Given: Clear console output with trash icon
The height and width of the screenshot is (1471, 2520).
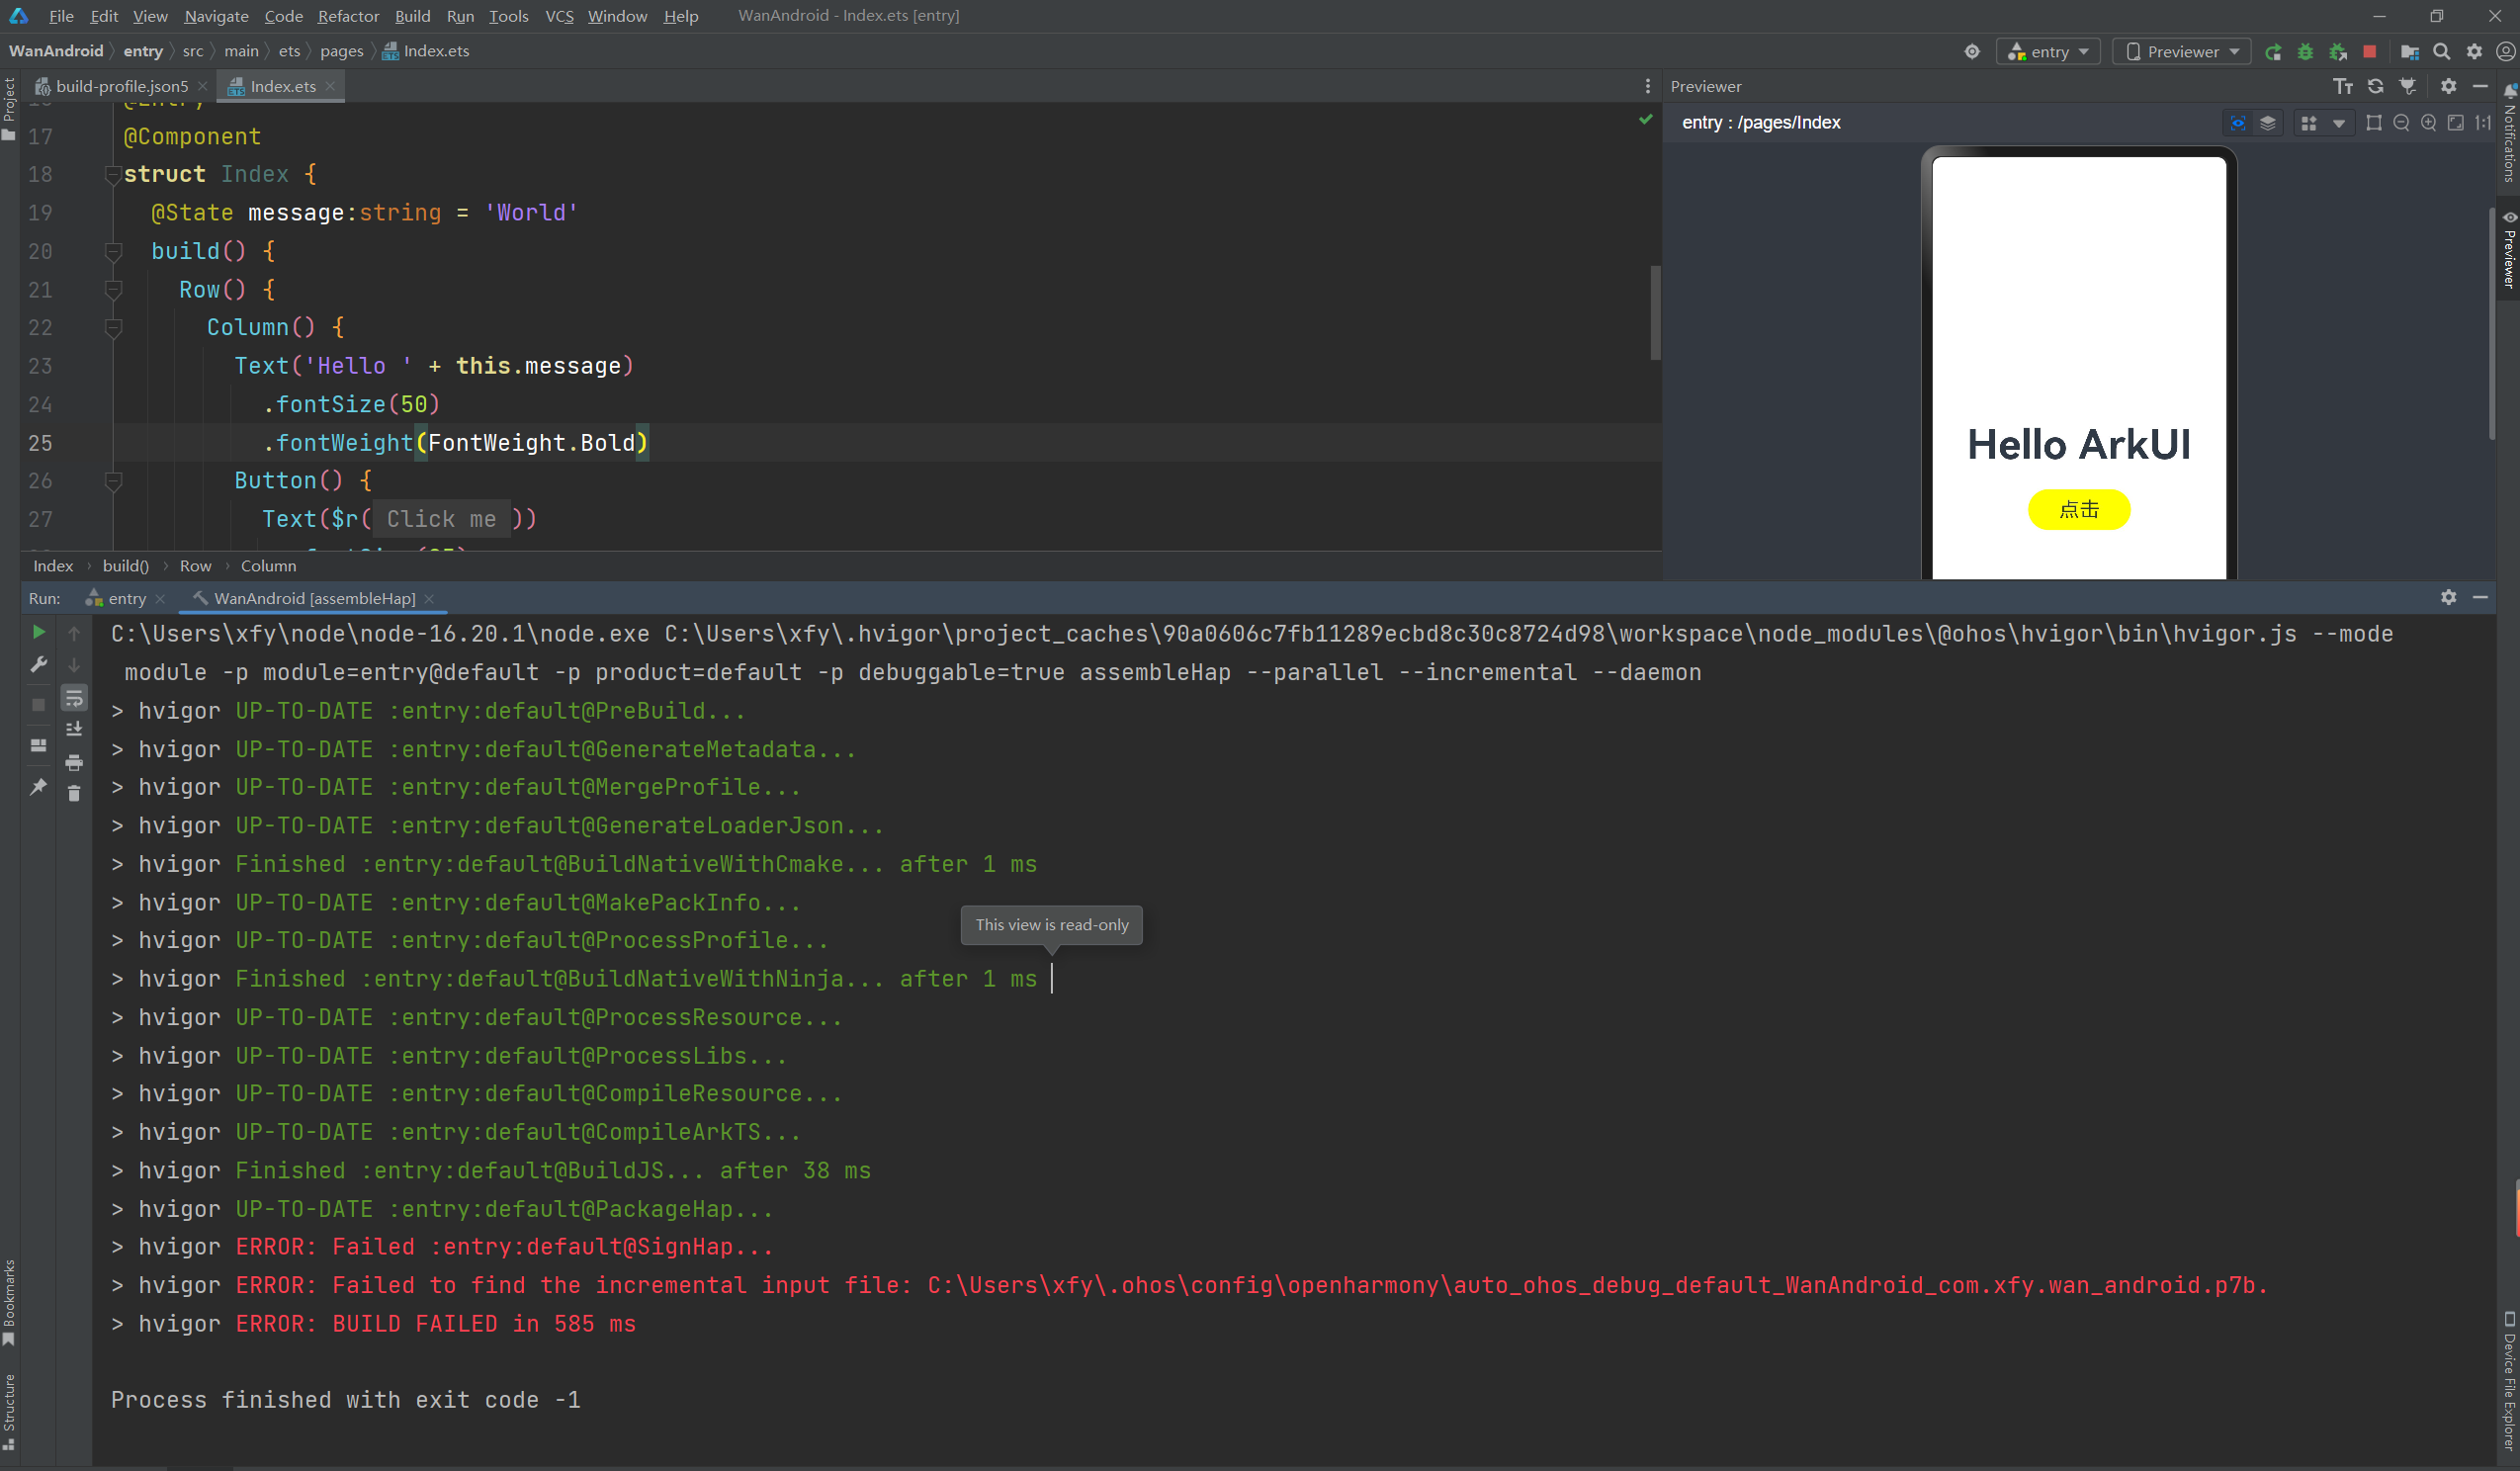Looking at the screenshot, I should 74,793.
